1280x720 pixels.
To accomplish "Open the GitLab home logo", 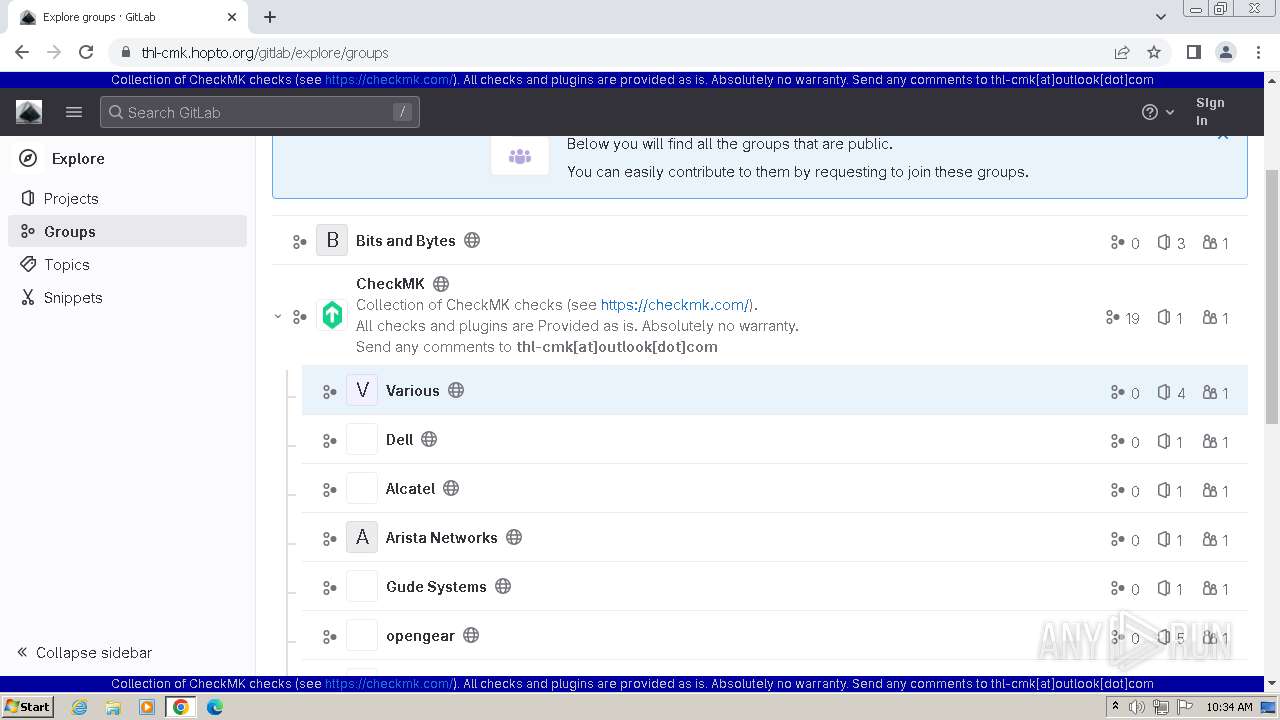I will coord(29,112).
